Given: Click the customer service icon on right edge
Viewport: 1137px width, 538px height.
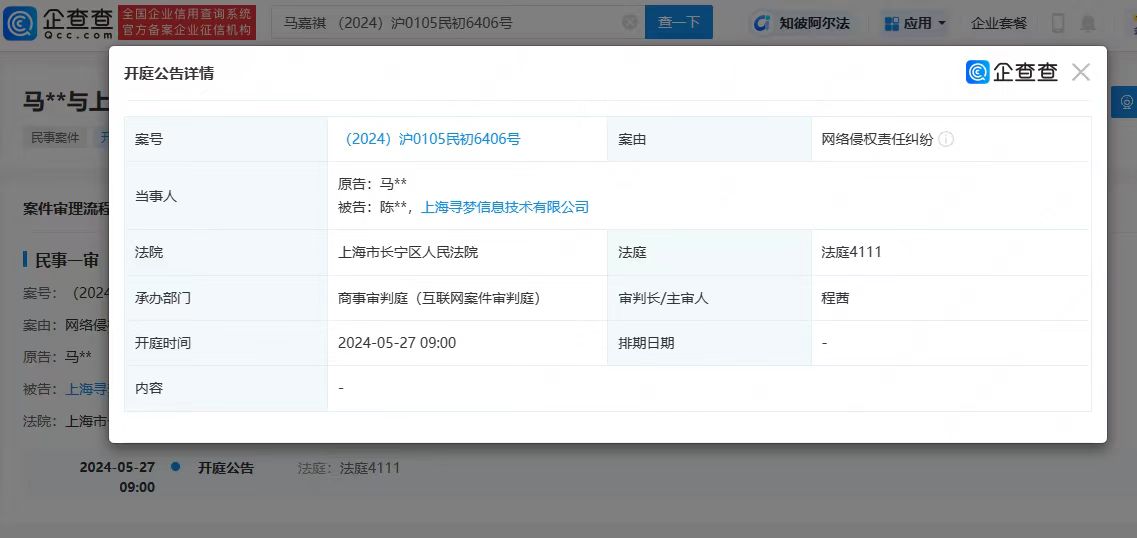Looking at the screenshot, I should pos(1126,102).
